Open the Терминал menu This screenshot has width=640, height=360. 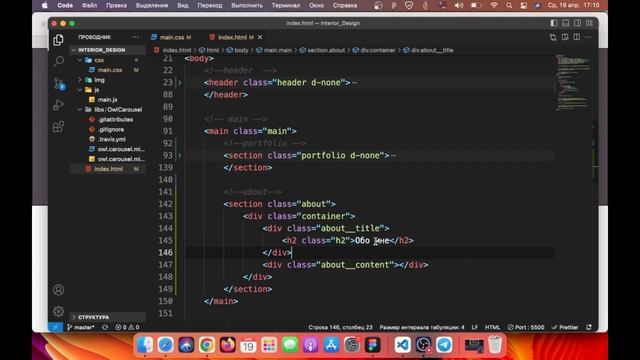tap(286, 6)
